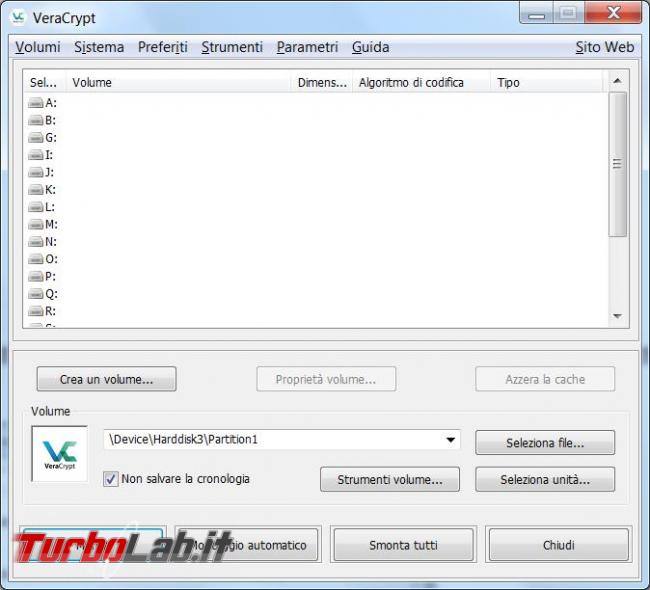This screenshot has height=590, width=650.
Task: Click the 'Sel...' column header
Action: click(44, 82)
